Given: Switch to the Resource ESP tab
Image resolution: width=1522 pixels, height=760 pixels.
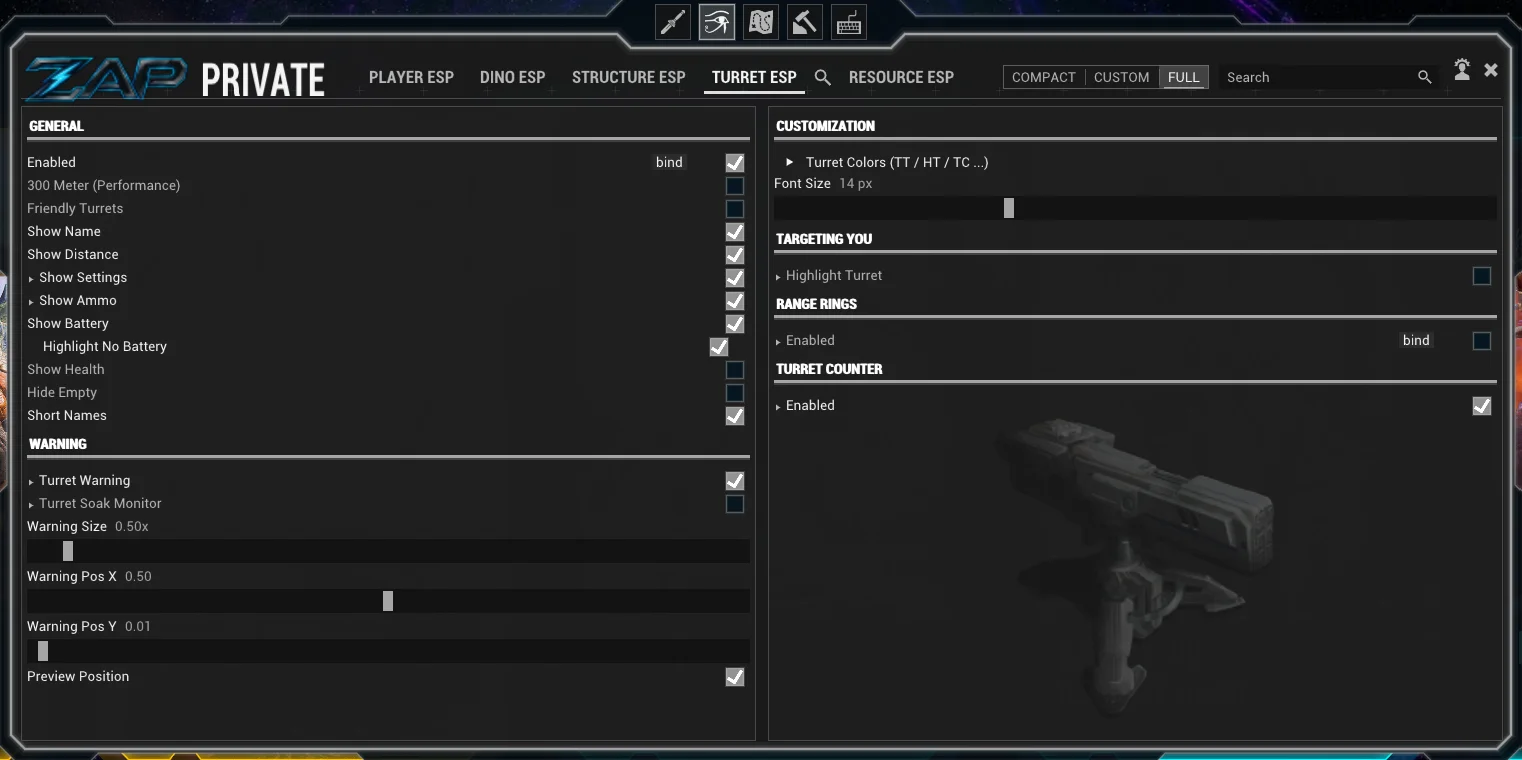Looking at the screenshot, I should (x=901, y=77).
